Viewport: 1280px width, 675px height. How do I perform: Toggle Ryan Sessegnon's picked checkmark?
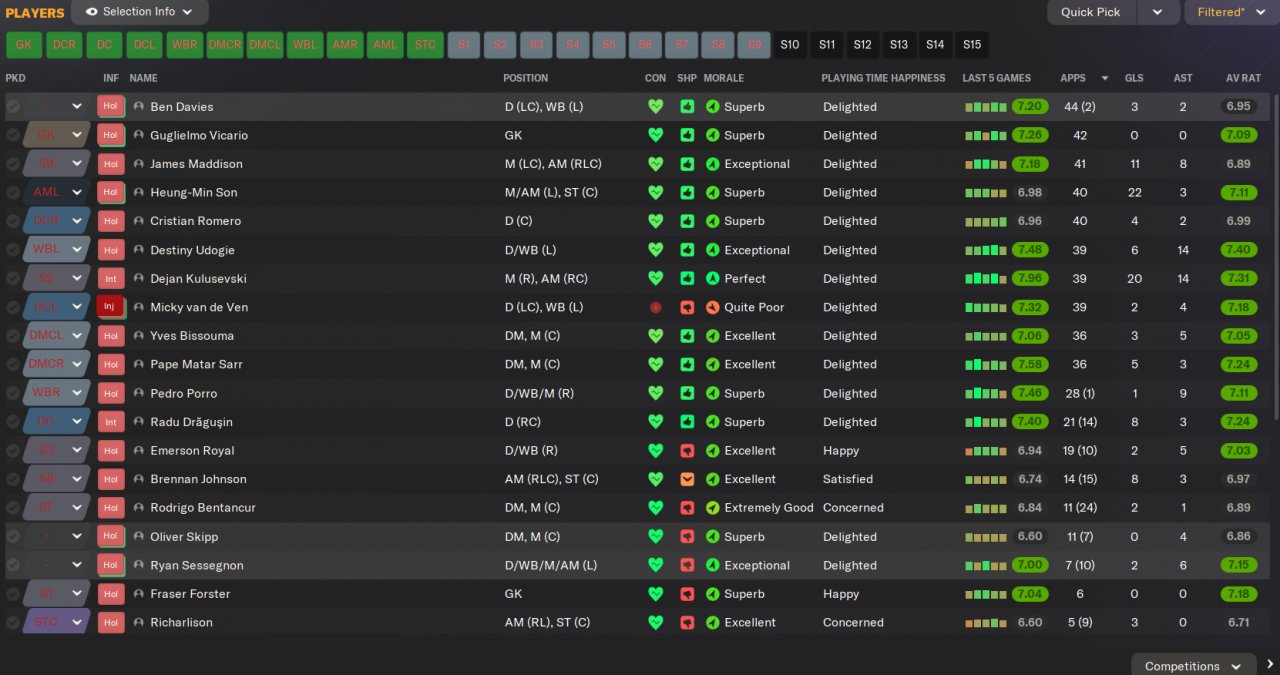point(13,565)
